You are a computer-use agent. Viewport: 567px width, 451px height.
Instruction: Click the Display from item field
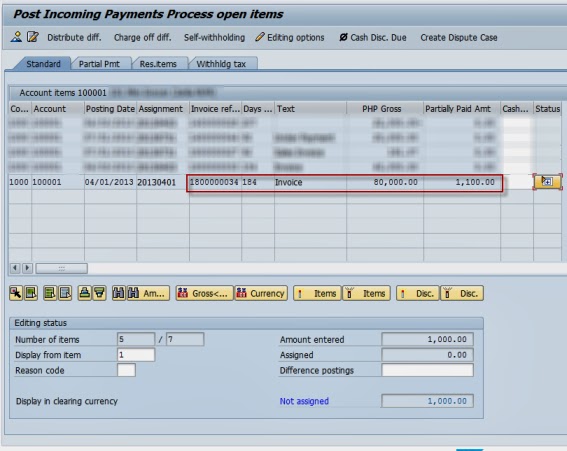point(136,355)
